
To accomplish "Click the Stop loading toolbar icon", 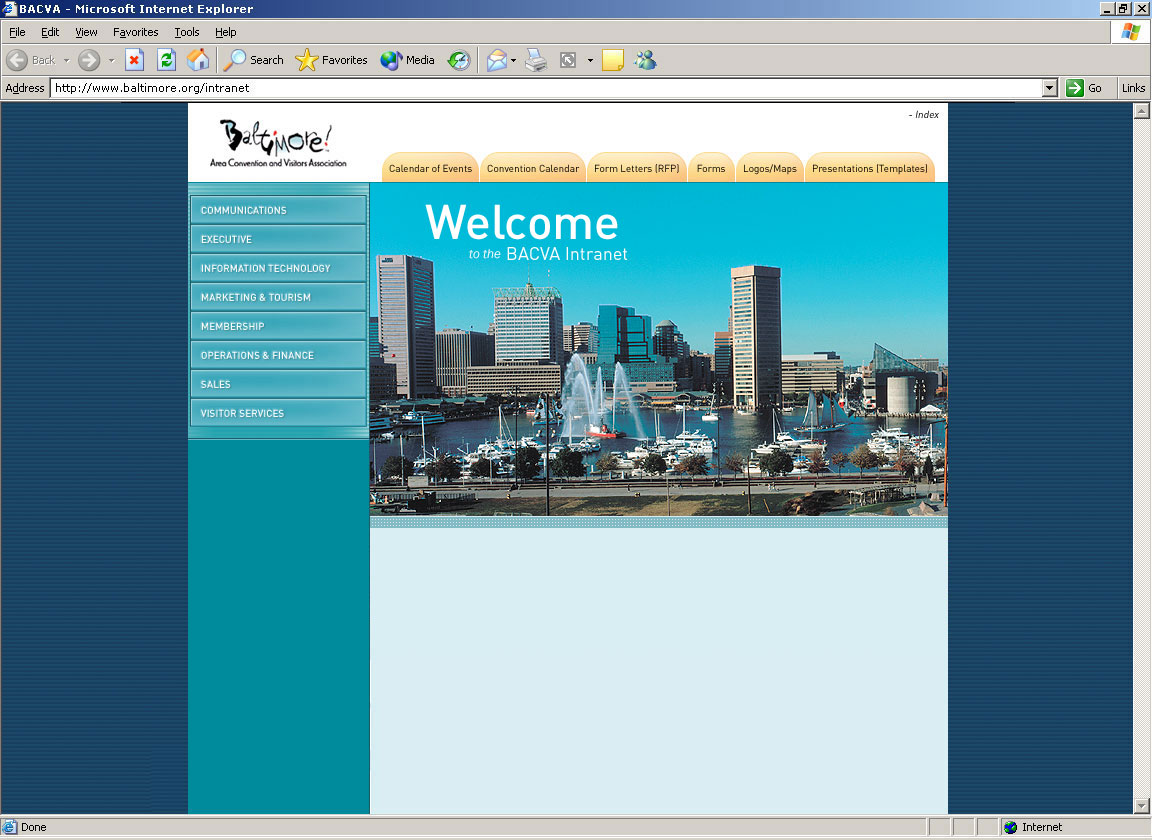I will coord(134,60).
